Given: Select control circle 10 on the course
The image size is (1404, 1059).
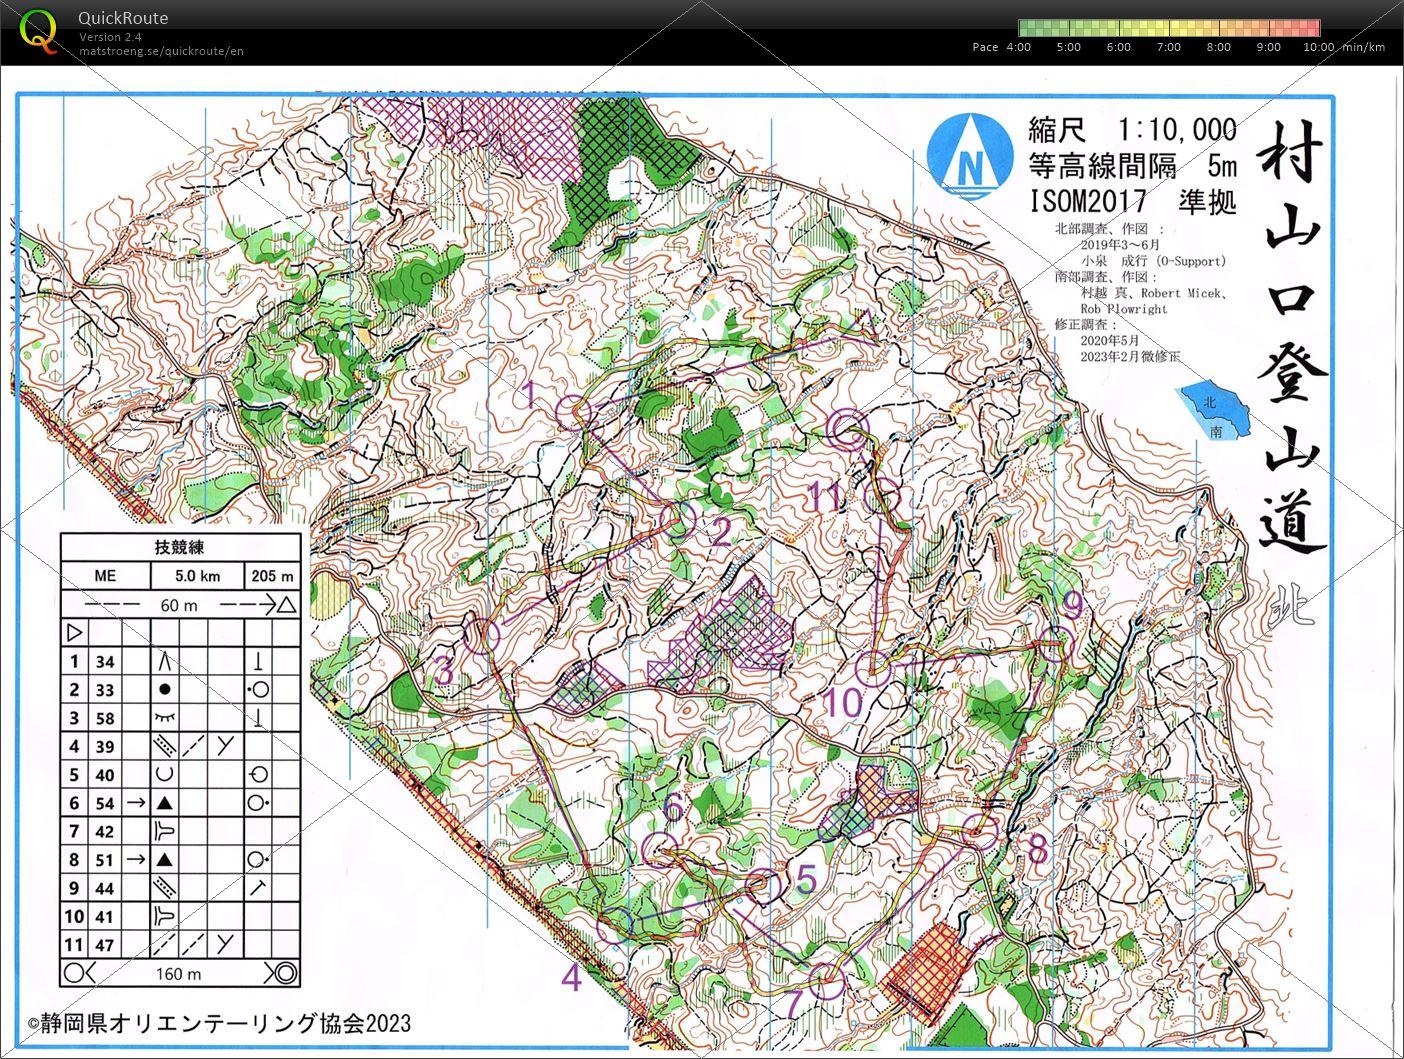Looking at the screenshot, I should (875, 667).
